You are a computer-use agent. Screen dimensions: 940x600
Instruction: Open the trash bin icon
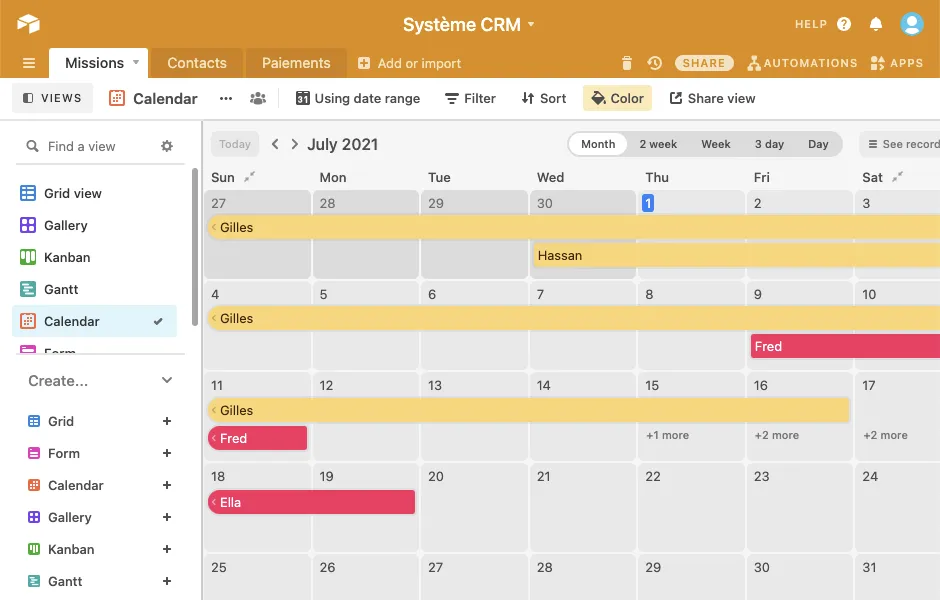[626, 63]
